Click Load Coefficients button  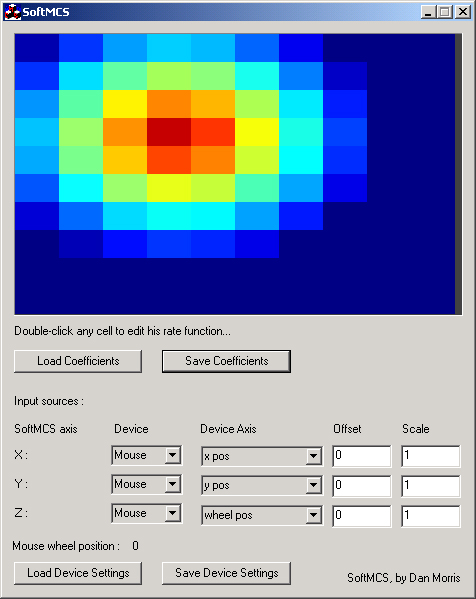pyautogui.click(x=78, y=361)
